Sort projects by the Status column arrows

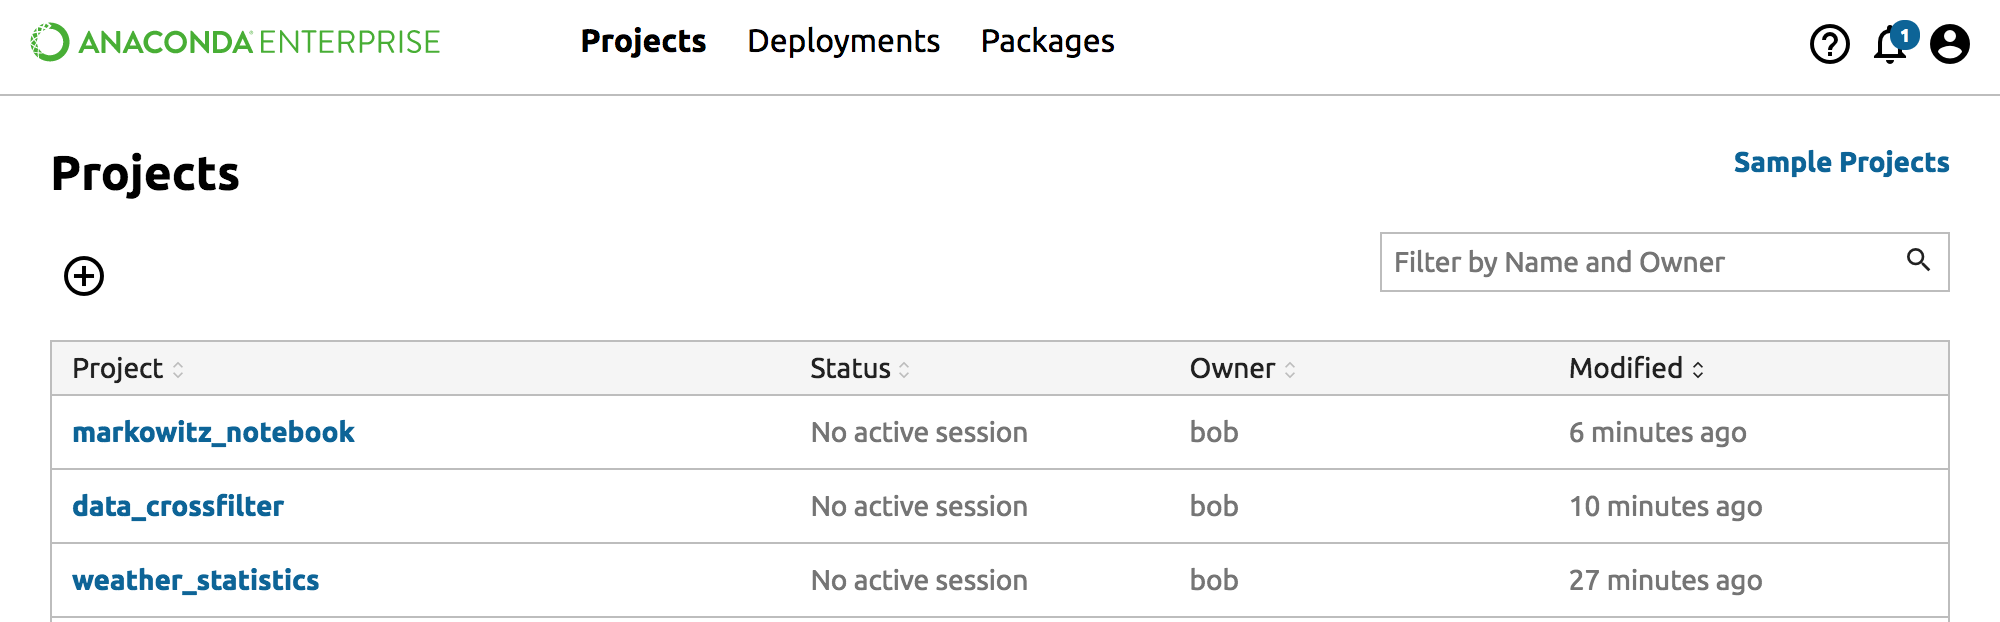(904, 370)
